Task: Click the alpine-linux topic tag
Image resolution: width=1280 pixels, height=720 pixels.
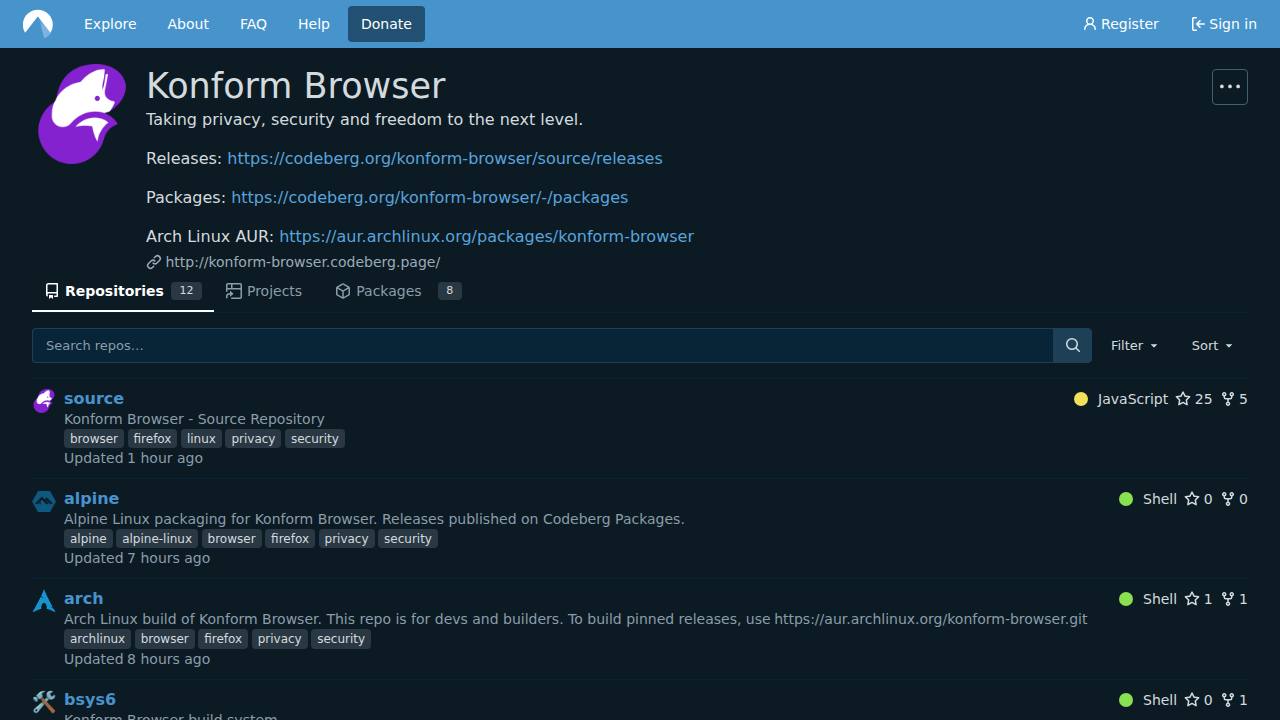Action: (157, 538)
